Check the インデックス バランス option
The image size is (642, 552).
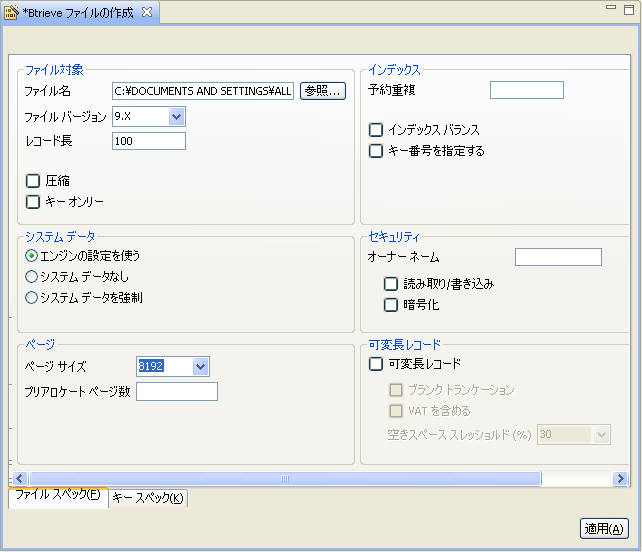pos(376,130)
